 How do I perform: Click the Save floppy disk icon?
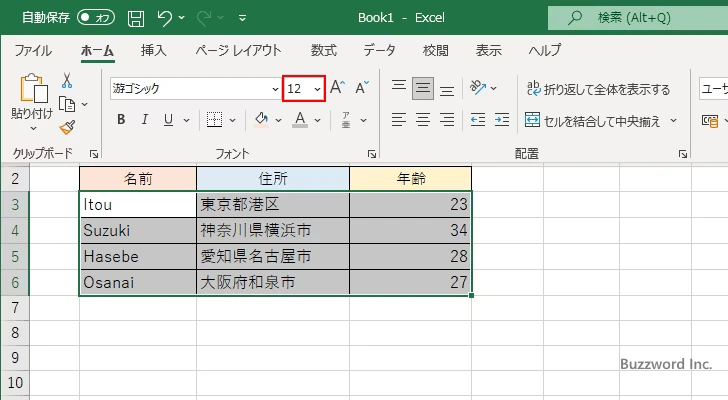[x=136, y=18]
